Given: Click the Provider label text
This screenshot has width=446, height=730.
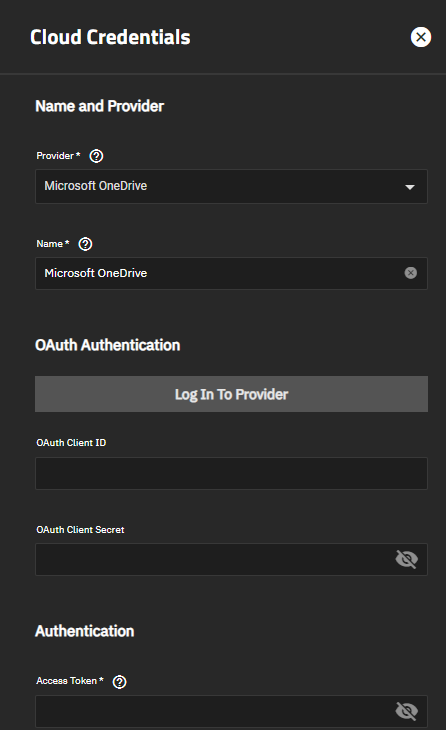Looking at the screenshot, I should click(55, 155).
